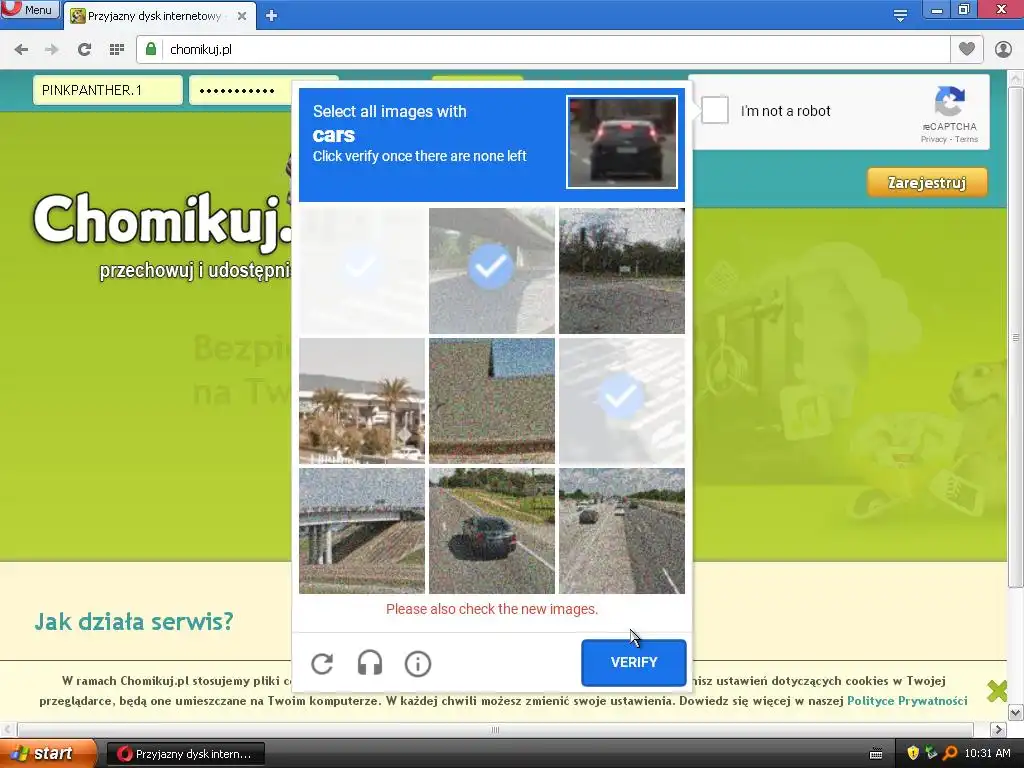
Task: Click the PINKPANTHER.1 username field
Action: 108,90
